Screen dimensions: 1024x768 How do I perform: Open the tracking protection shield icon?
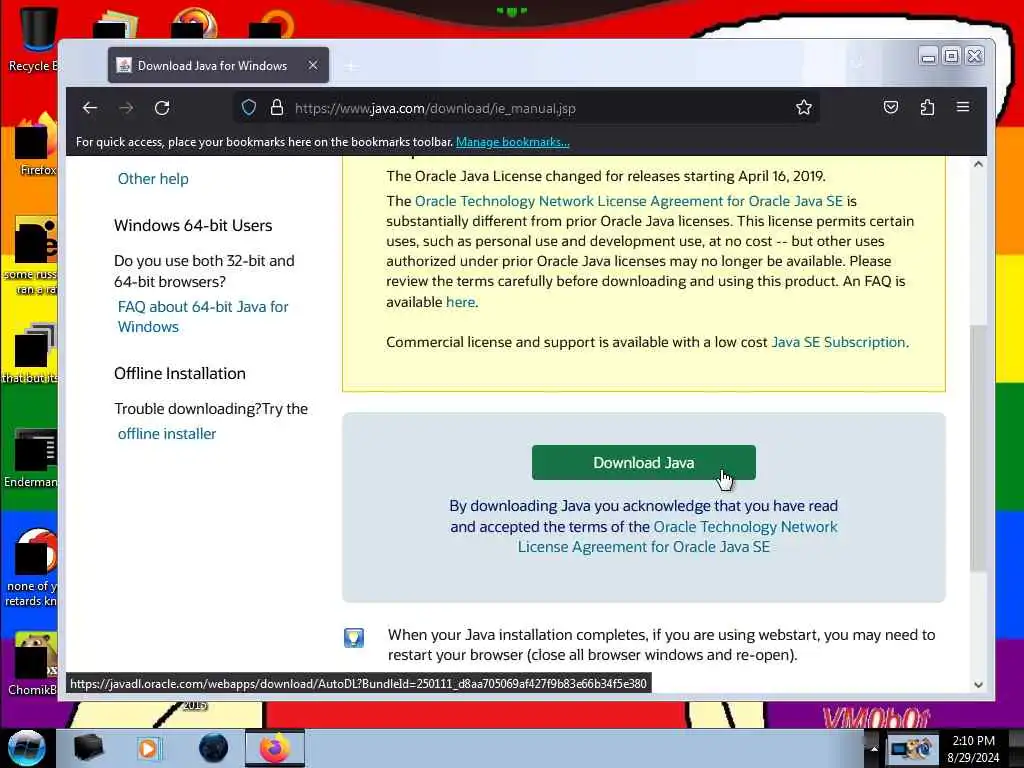pos(249,108)
